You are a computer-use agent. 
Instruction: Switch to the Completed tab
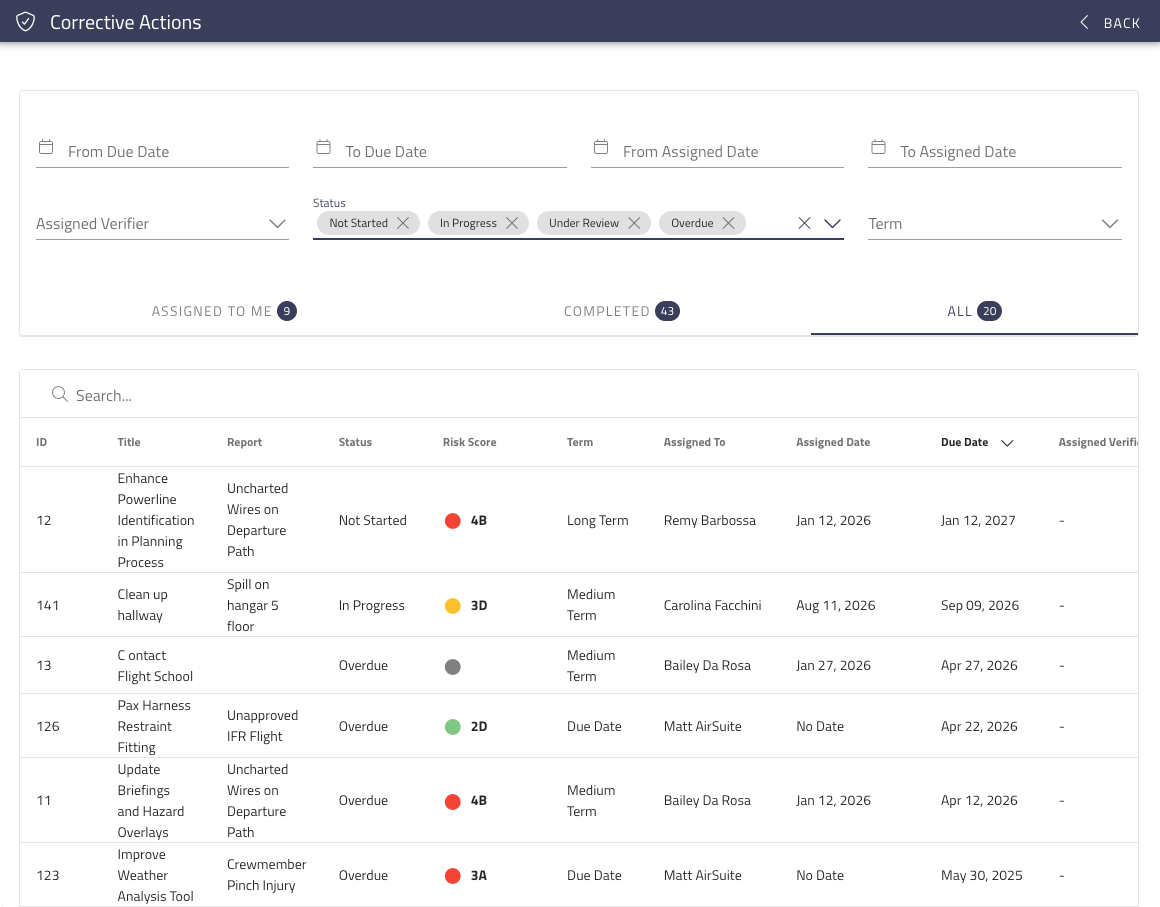point(621,311)
